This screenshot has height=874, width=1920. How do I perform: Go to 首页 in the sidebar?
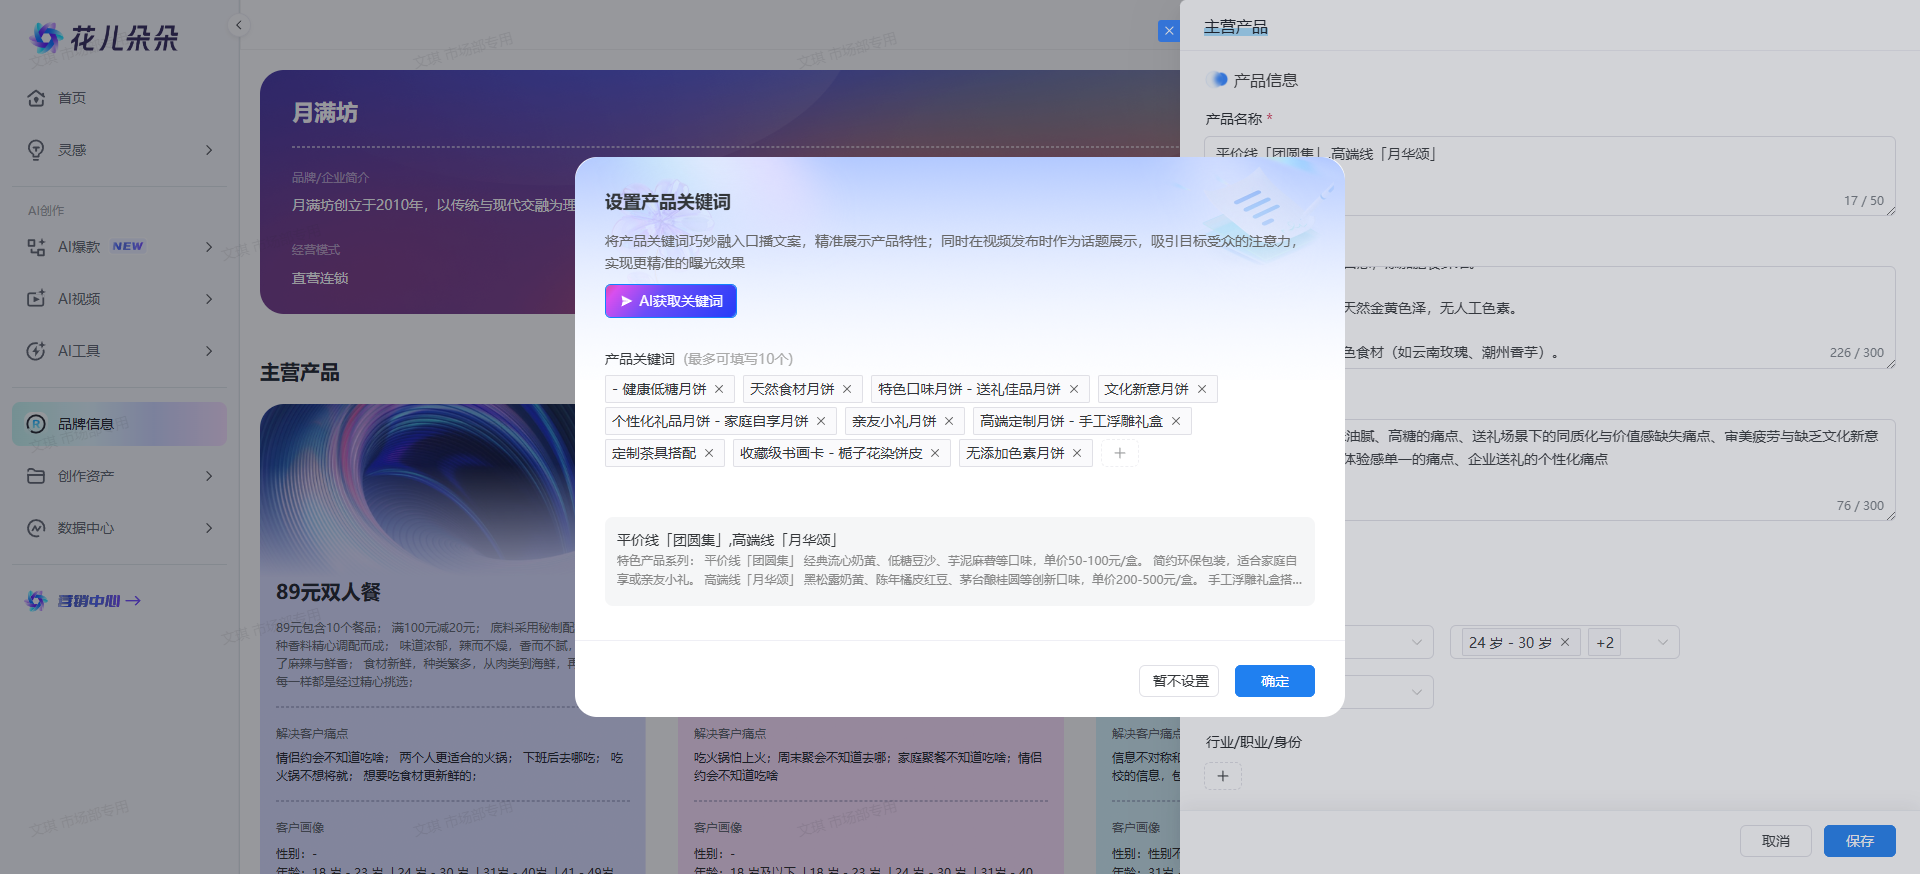[72, 98]
